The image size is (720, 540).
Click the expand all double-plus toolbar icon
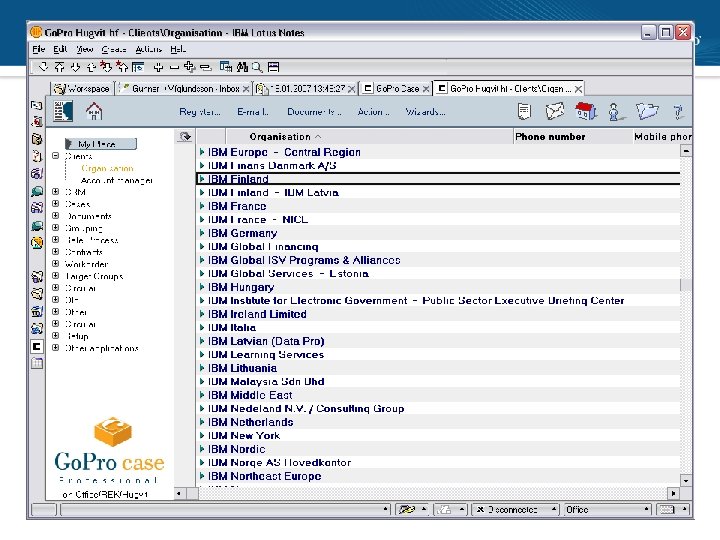pos(189,67)
